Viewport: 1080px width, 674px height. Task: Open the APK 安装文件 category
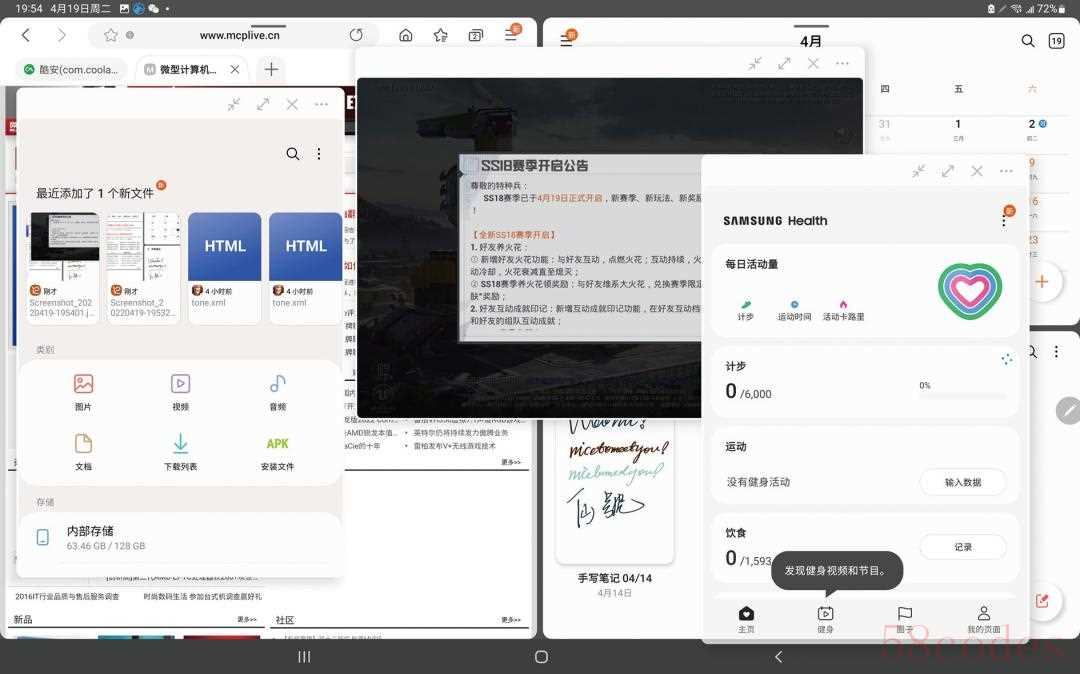(278, 452)
